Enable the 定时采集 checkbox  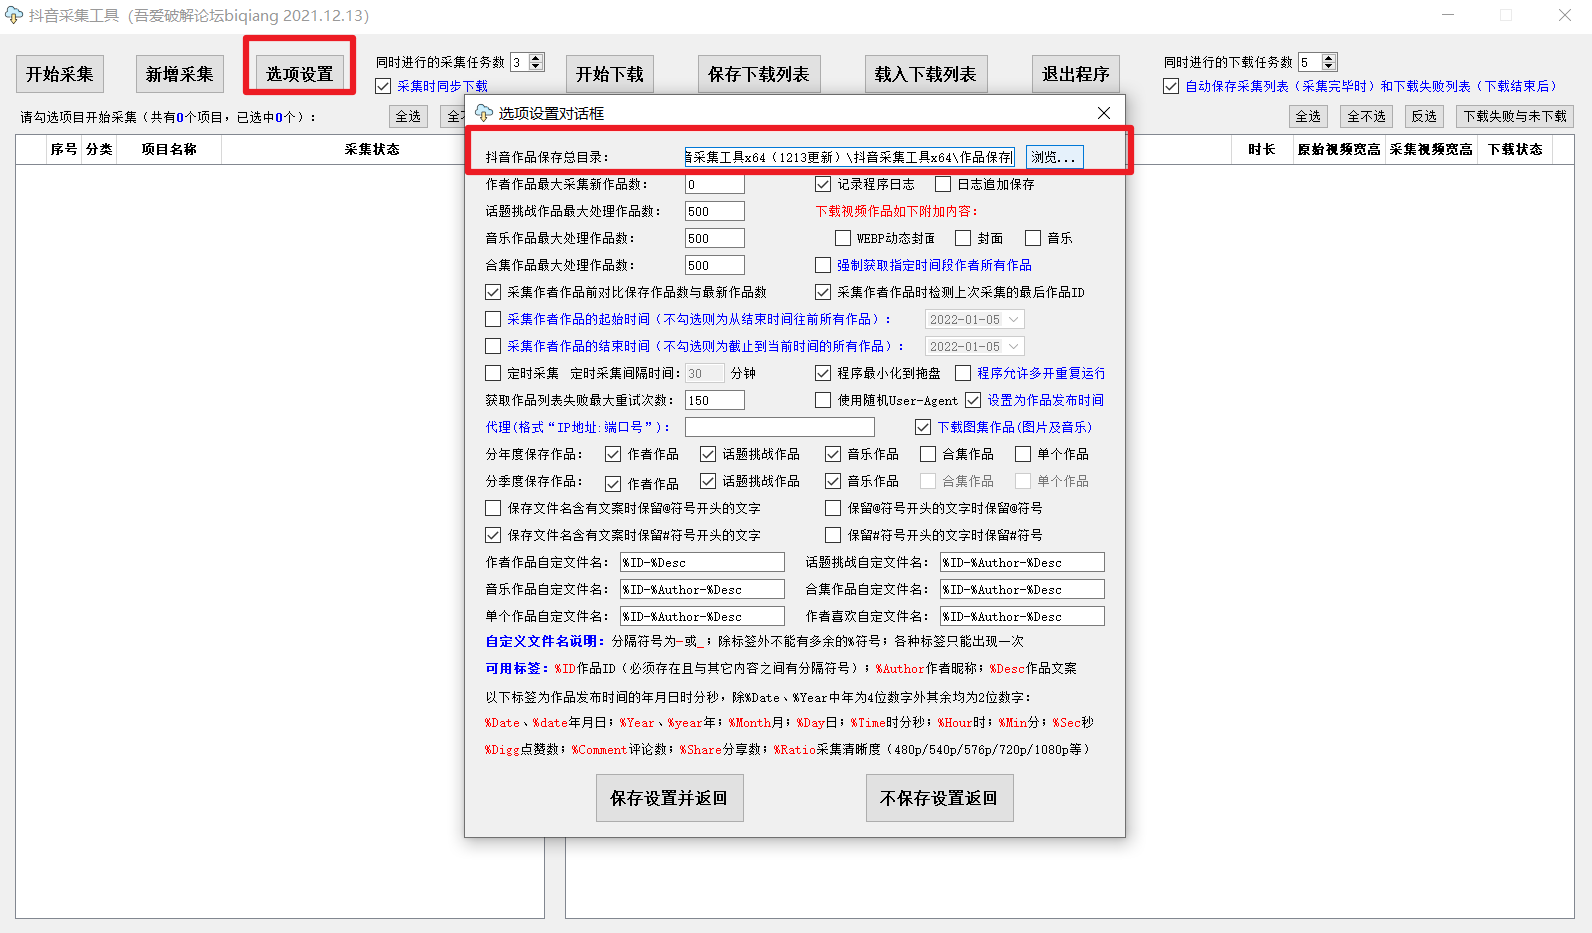(493, 373)
